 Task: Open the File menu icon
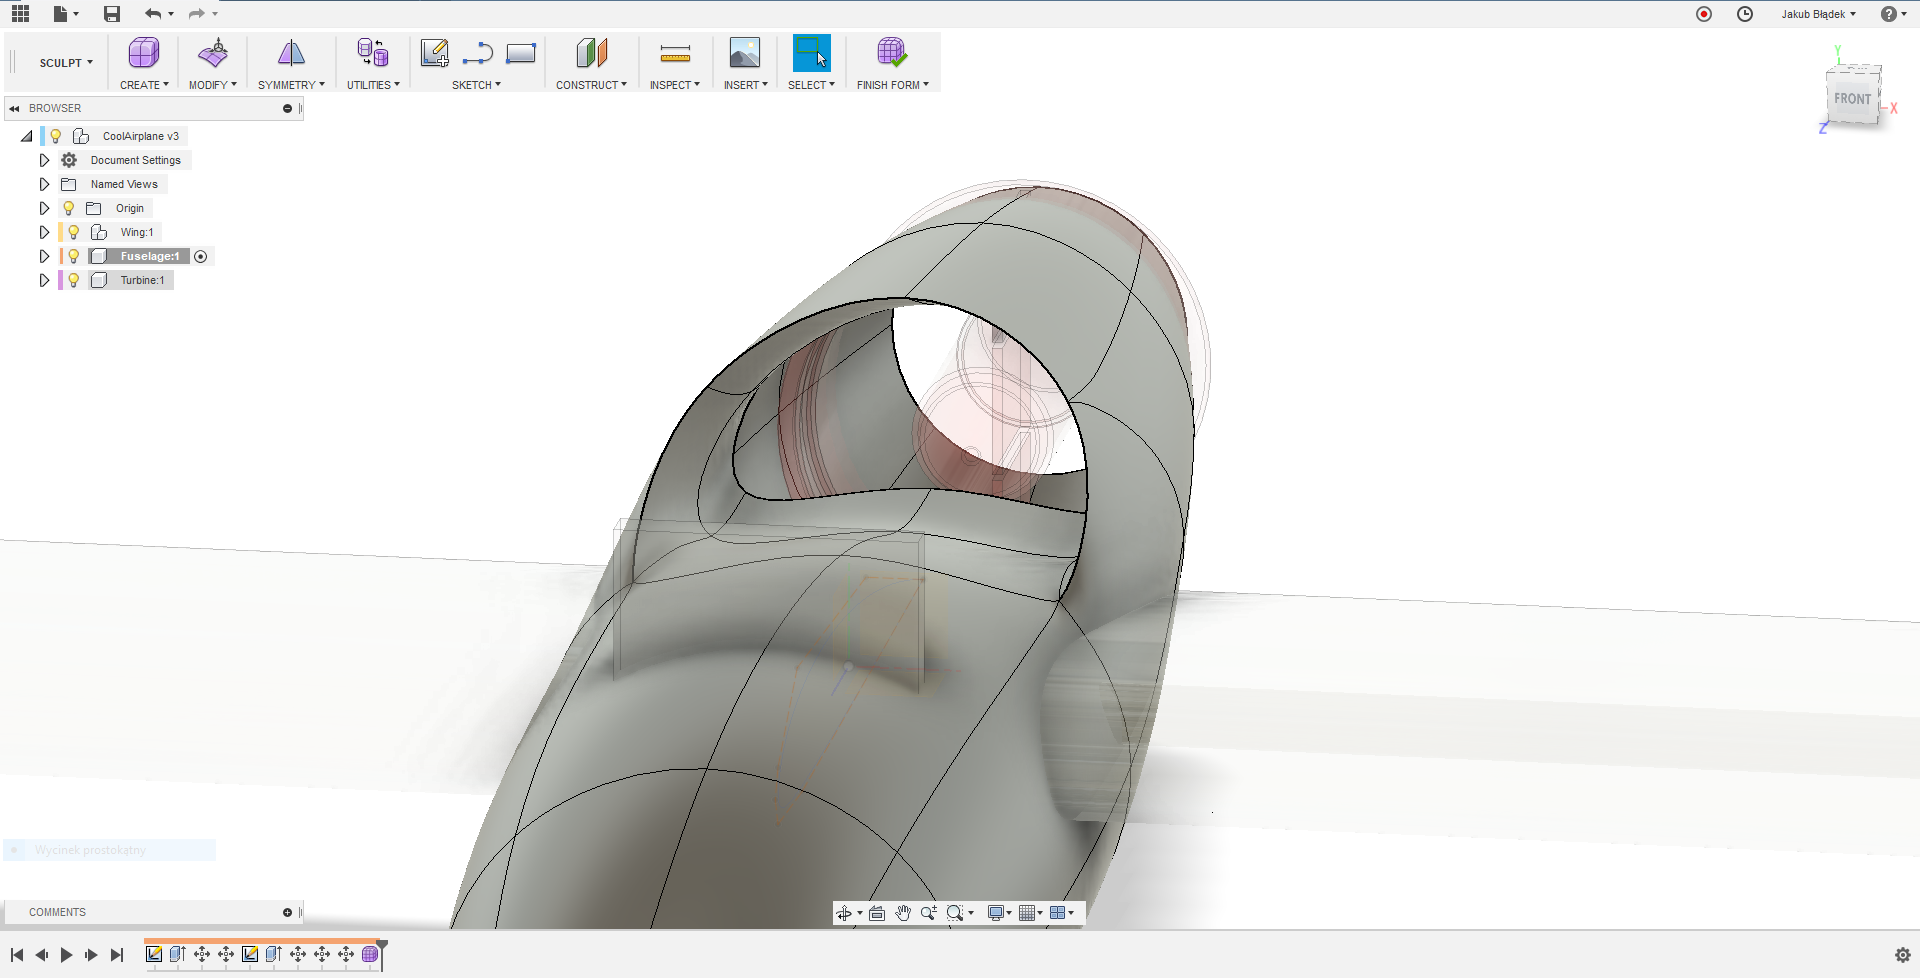(x=61, y=14)
